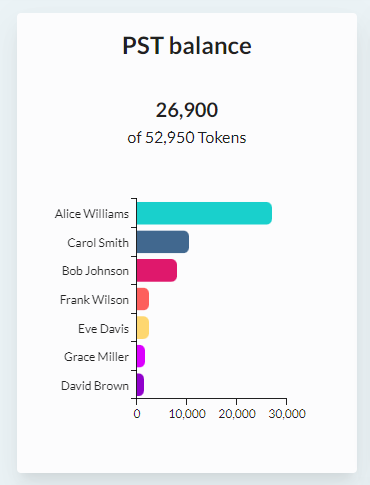Click the PST balance heading

click(187, 46)
